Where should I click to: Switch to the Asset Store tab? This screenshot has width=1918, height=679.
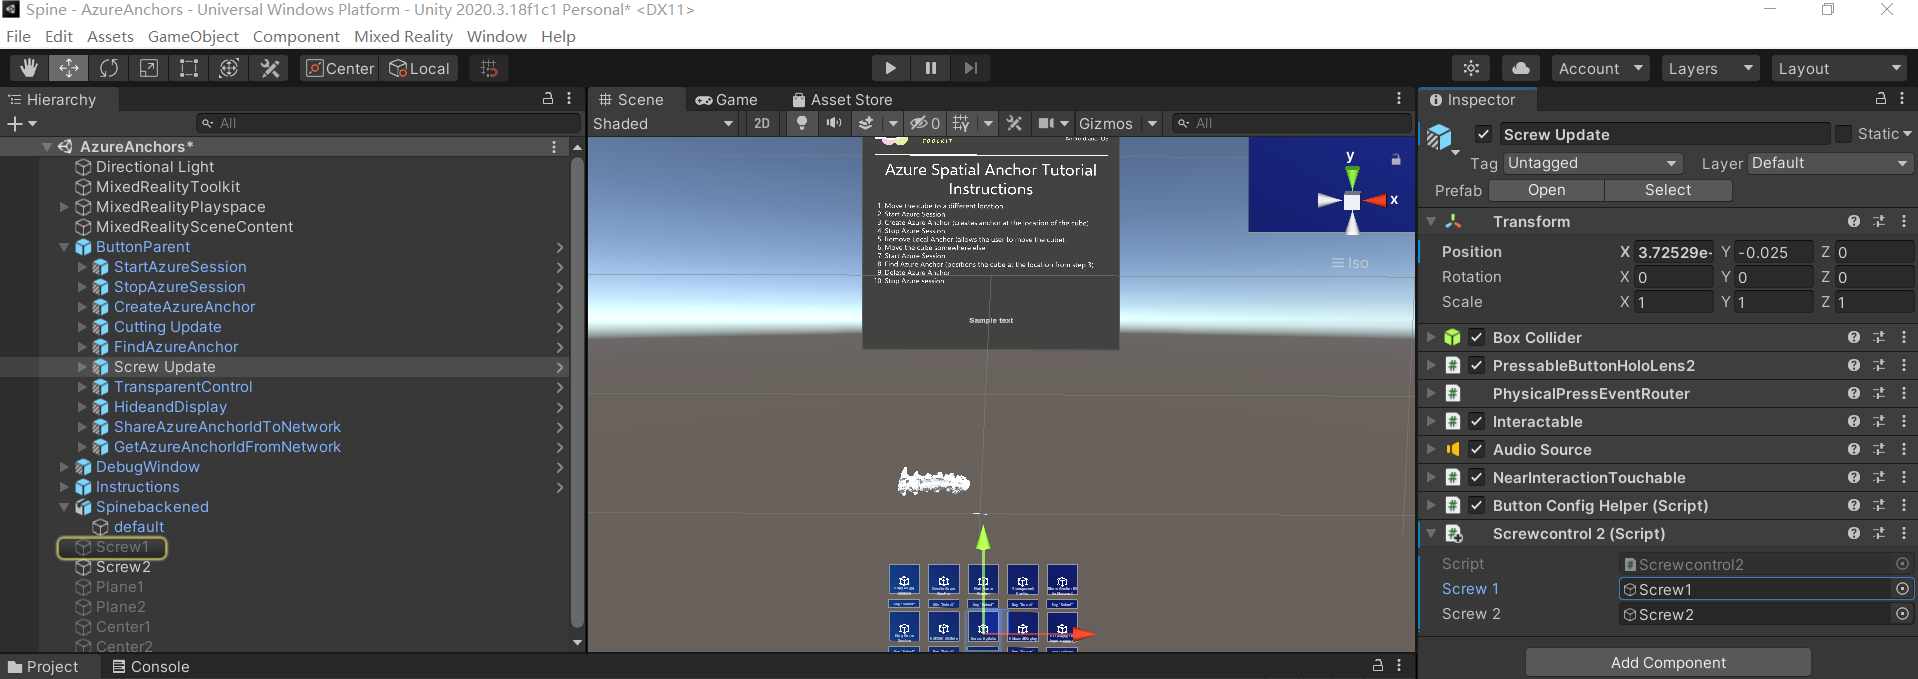[x=842, y=99]
